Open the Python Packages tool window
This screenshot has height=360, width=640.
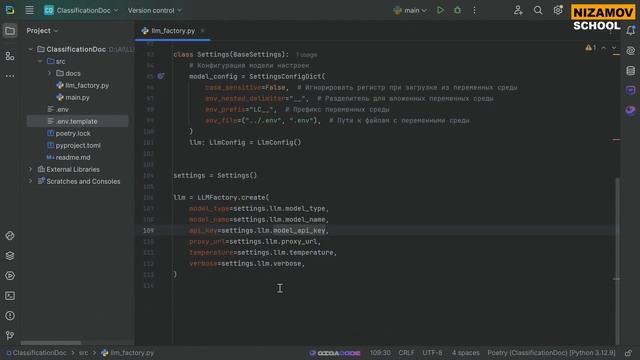pos(10,236)
